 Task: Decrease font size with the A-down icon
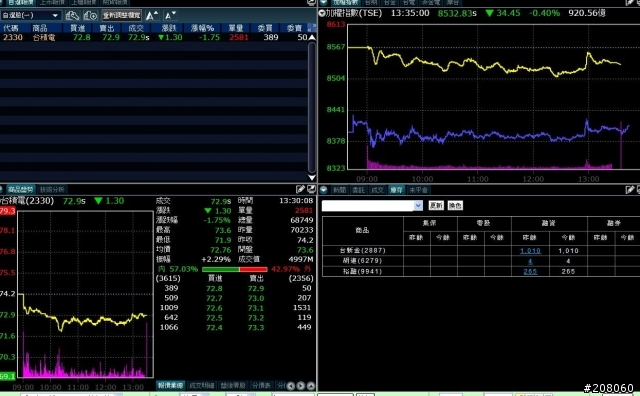pos(170,16)
